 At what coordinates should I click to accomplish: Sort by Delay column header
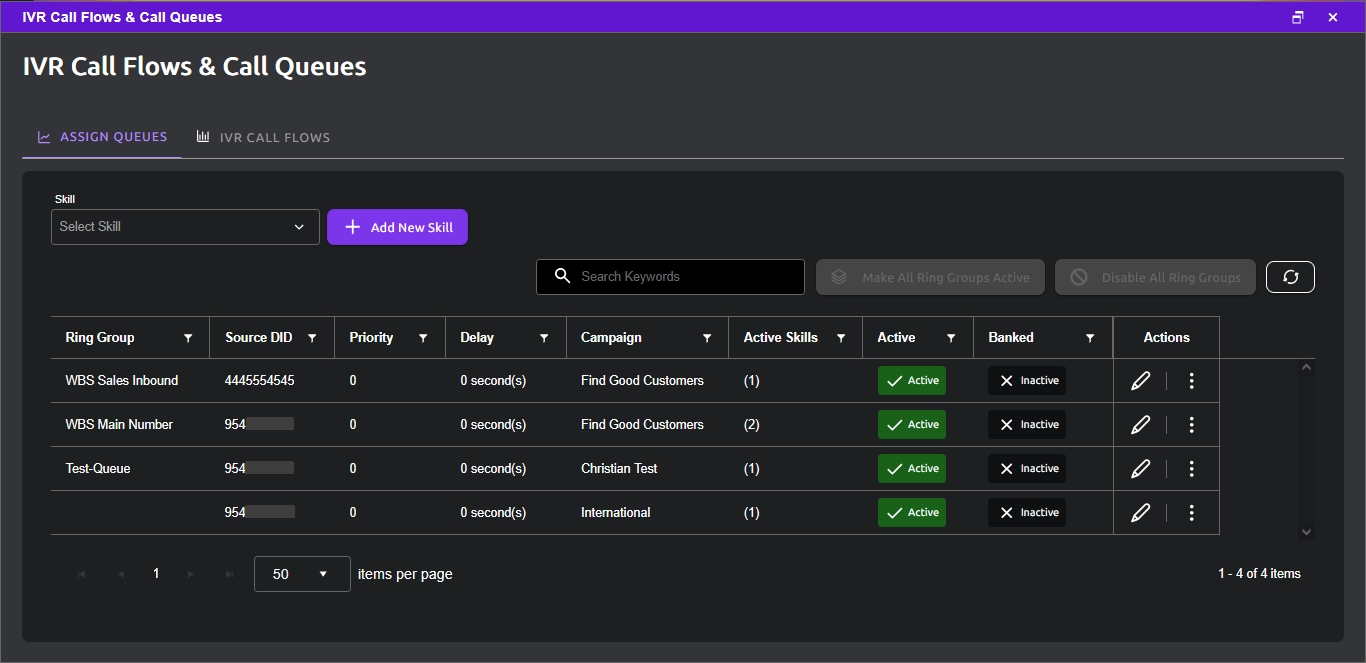coord(477,338)
